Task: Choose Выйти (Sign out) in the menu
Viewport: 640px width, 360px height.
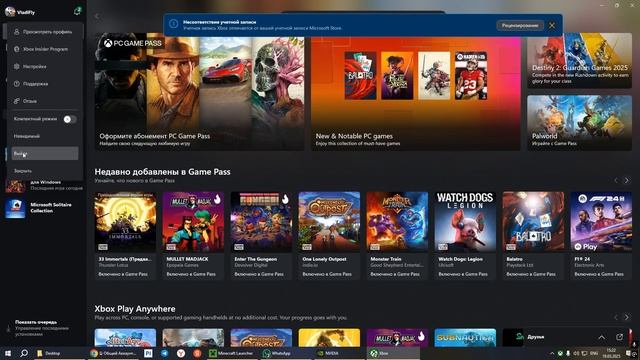Action: click(x=45, y=153)
